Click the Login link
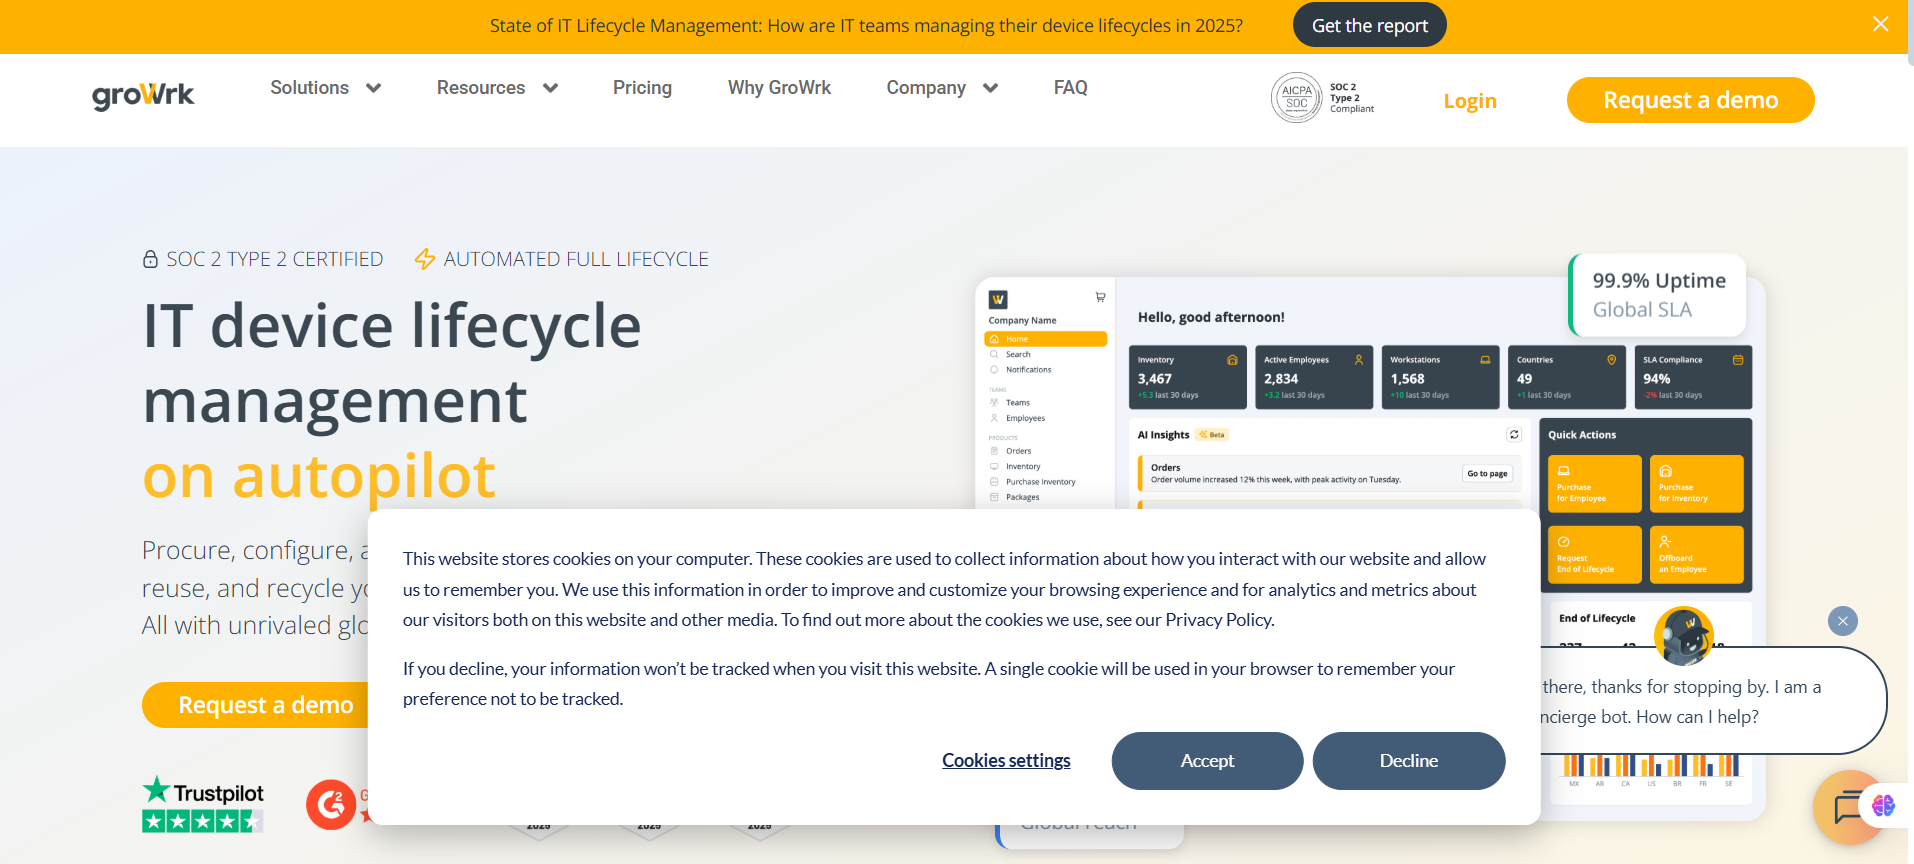Screen dimensions: 1914x864 click(x=1469, y=101)
